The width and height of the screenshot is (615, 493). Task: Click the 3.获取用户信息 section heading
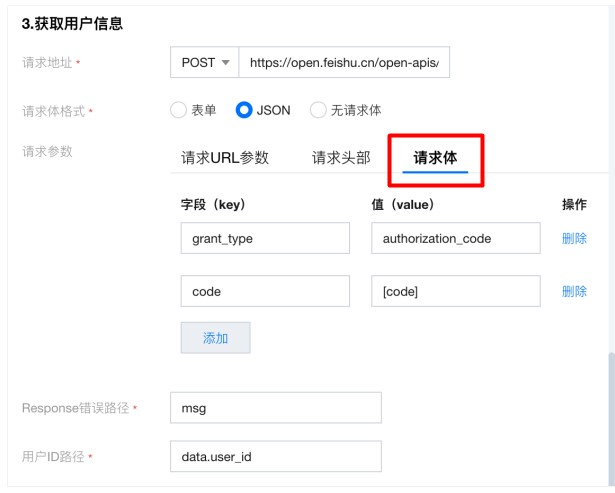[73, 24]
